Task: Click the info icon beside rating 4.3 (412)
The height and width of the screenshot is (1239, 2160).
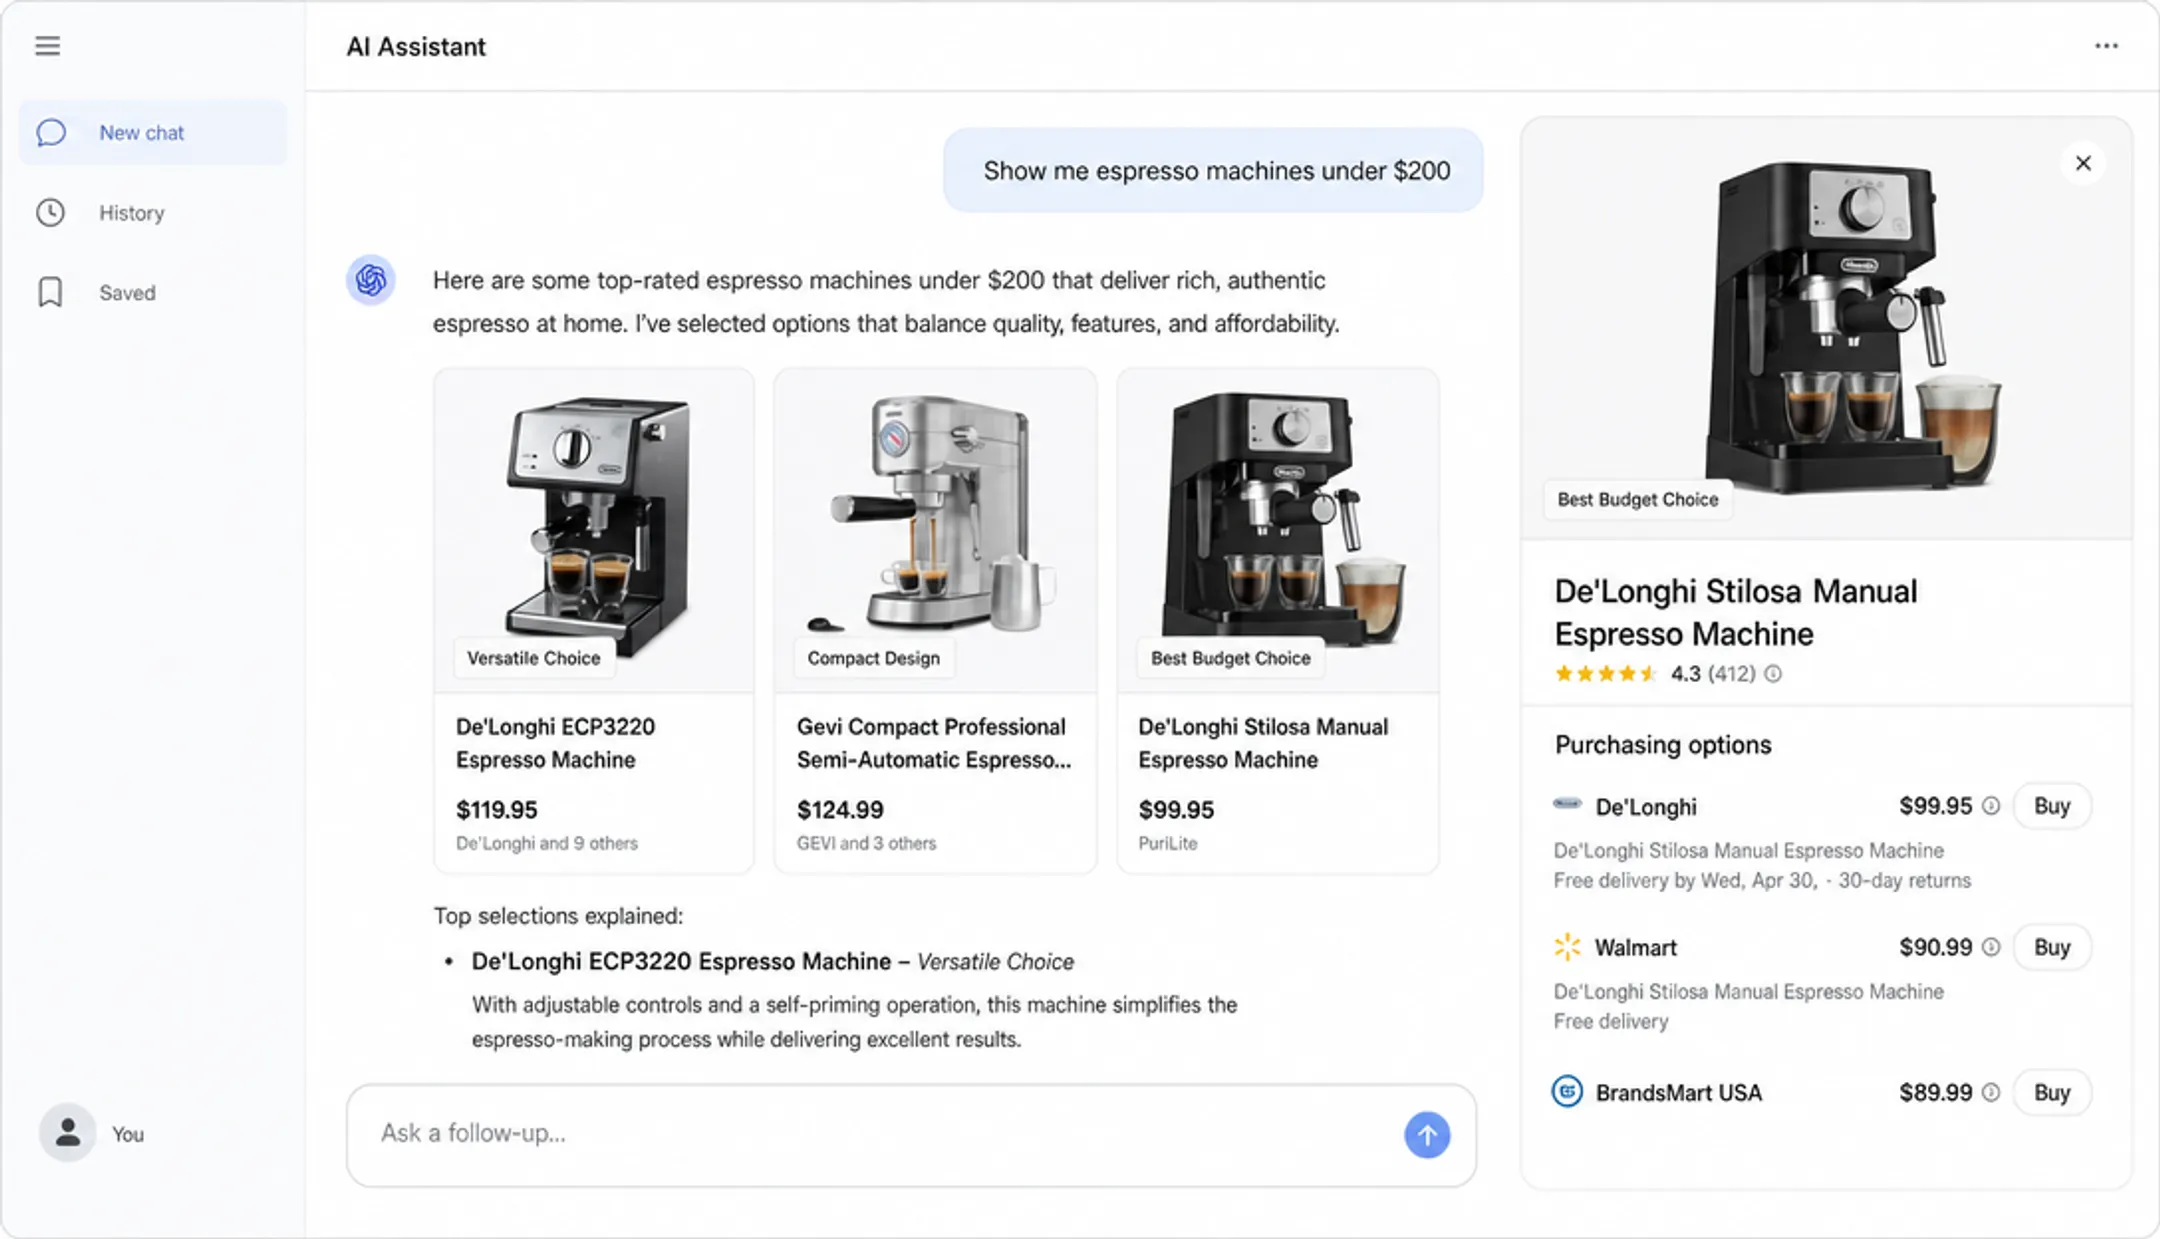Action: click(1773, 674)
